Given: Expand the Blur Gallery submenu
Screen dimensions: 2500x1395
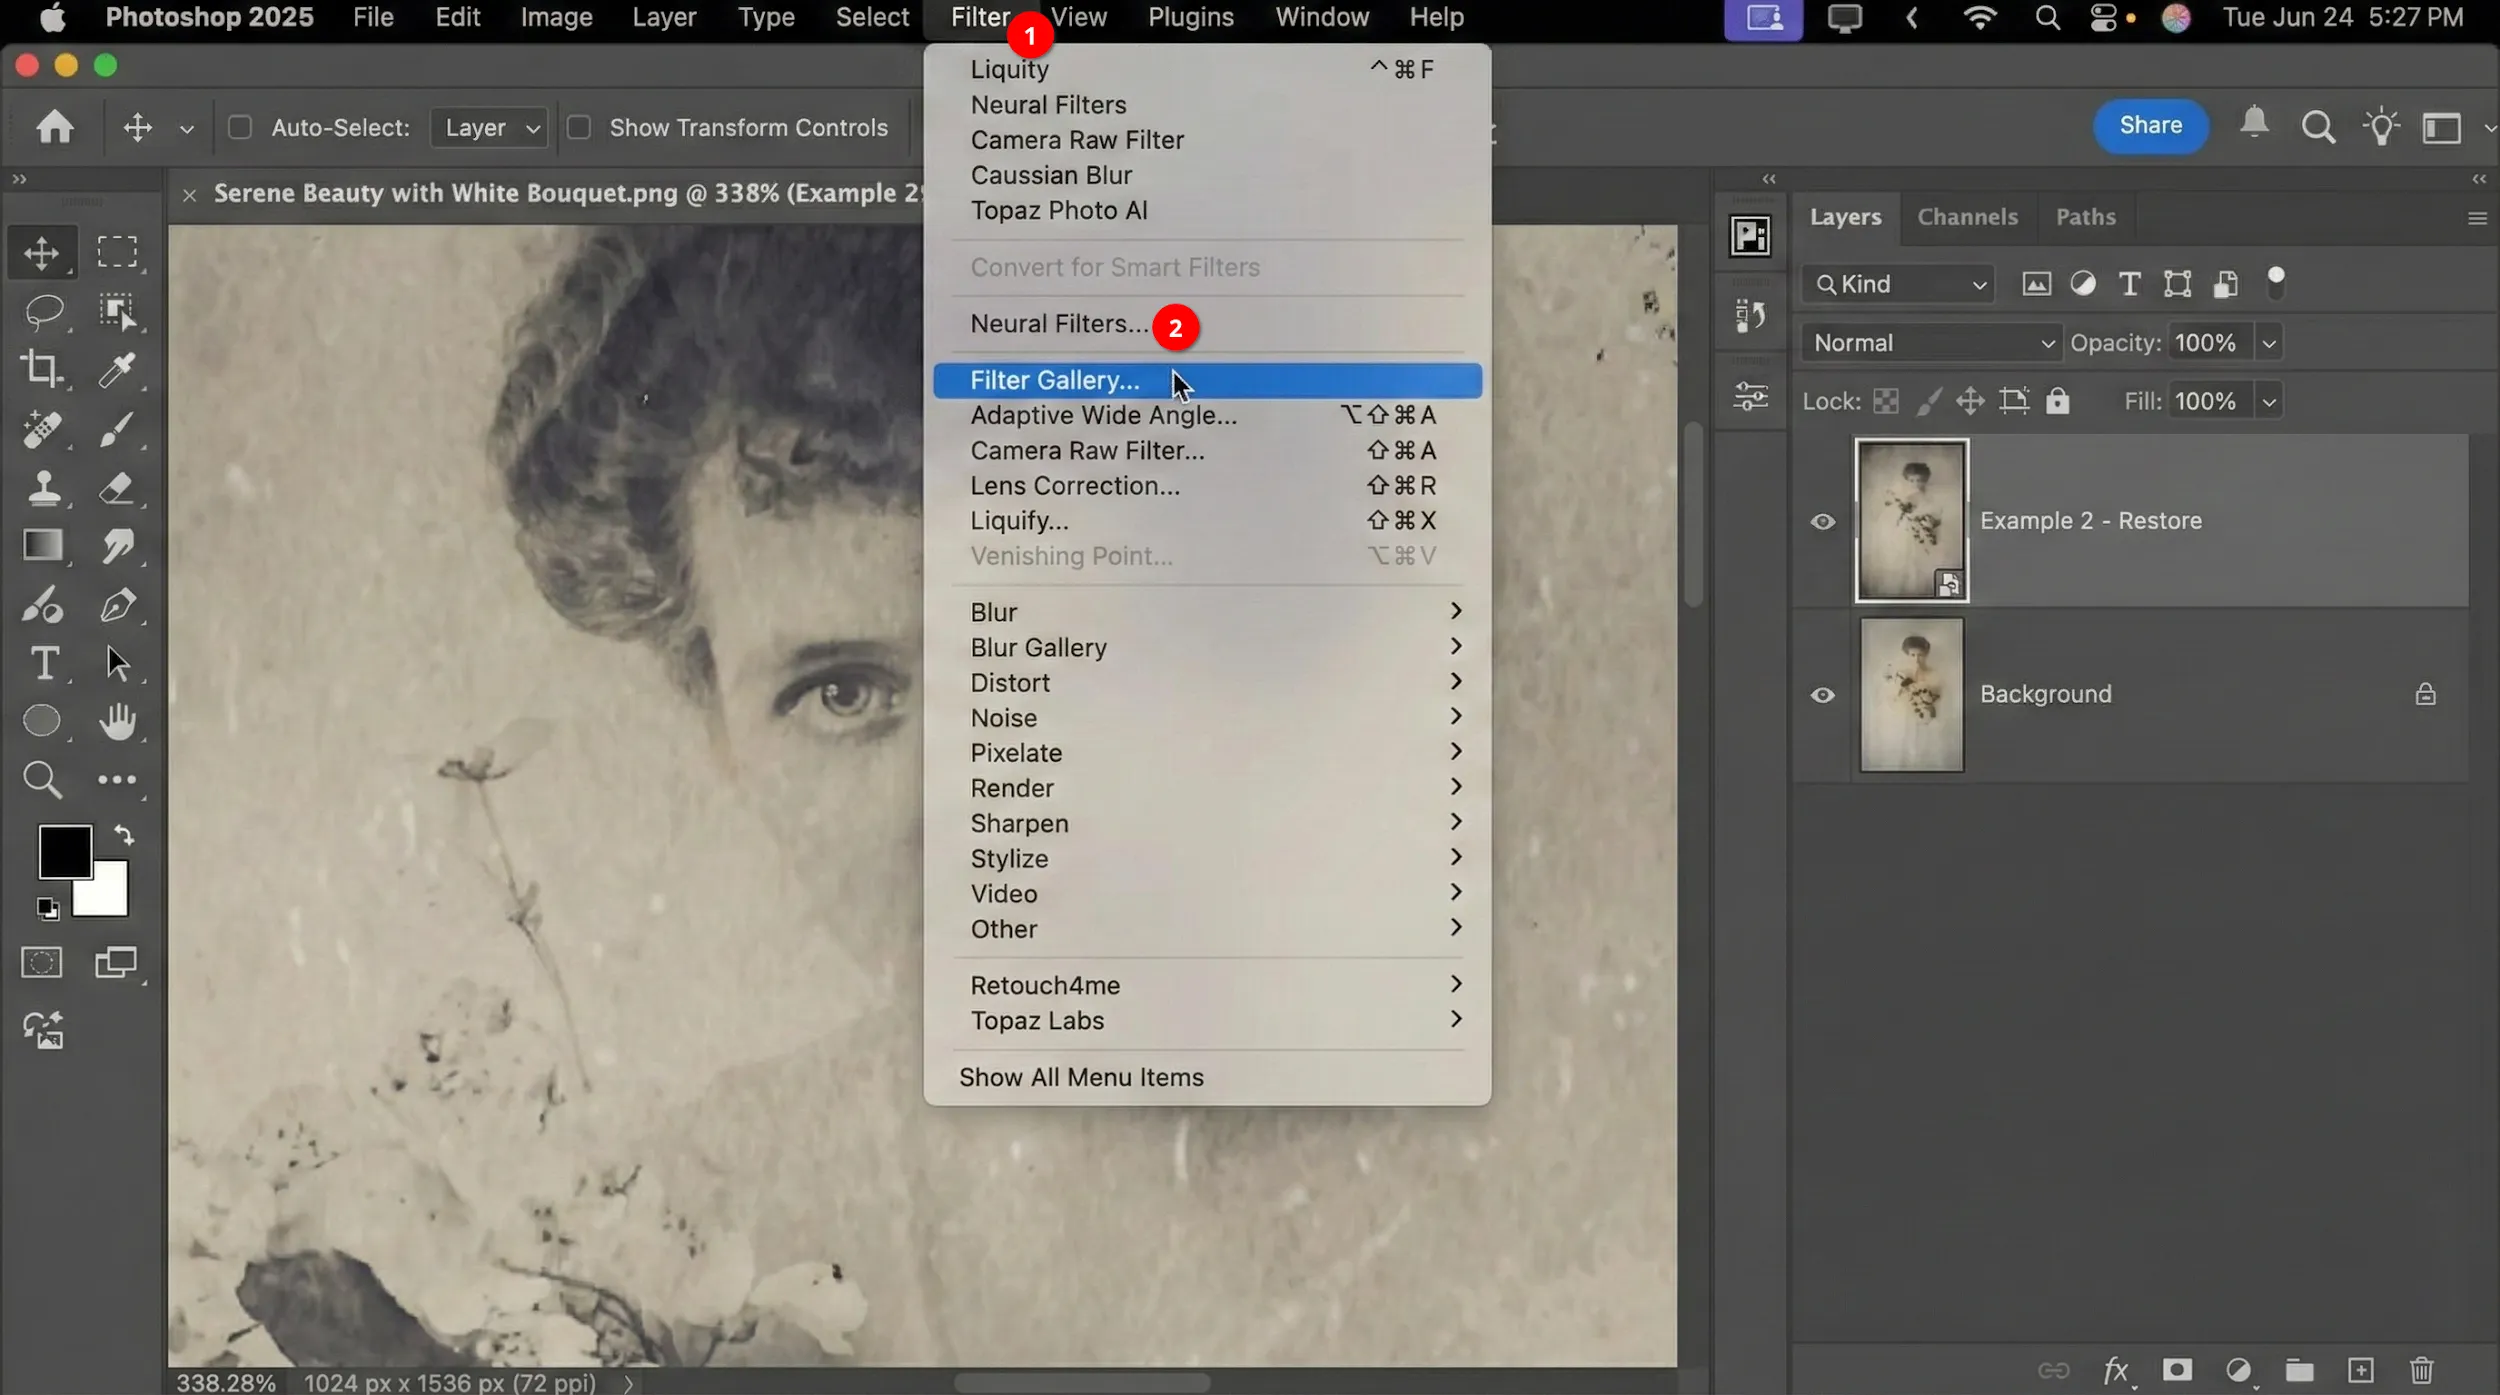Looking at the screenshot, I should point(1038,647).
